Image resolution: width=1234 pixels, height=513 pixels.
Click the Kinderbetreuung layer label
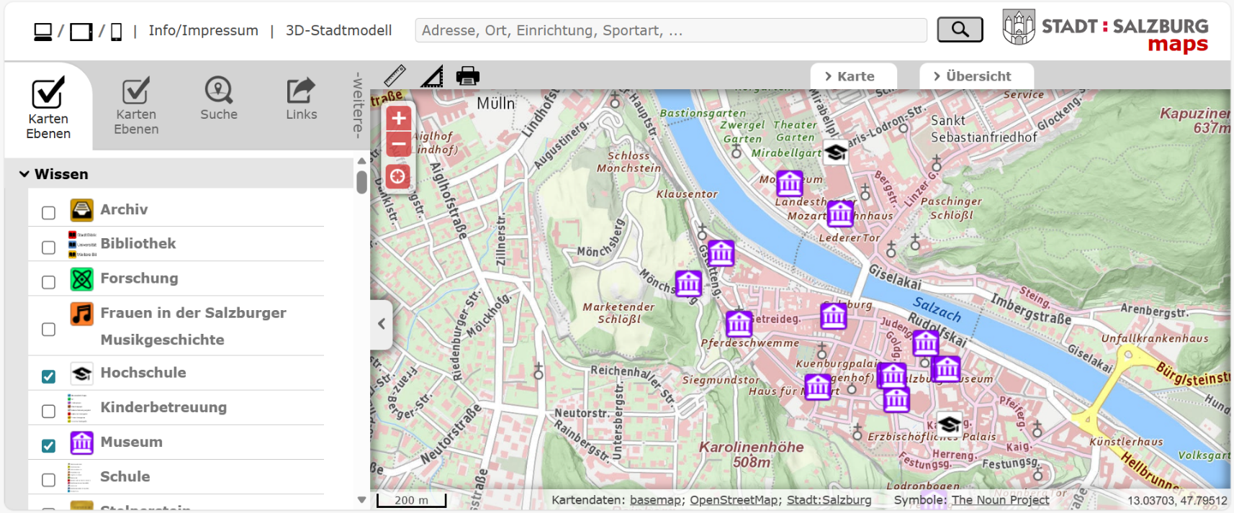click(x=164, y=408)
